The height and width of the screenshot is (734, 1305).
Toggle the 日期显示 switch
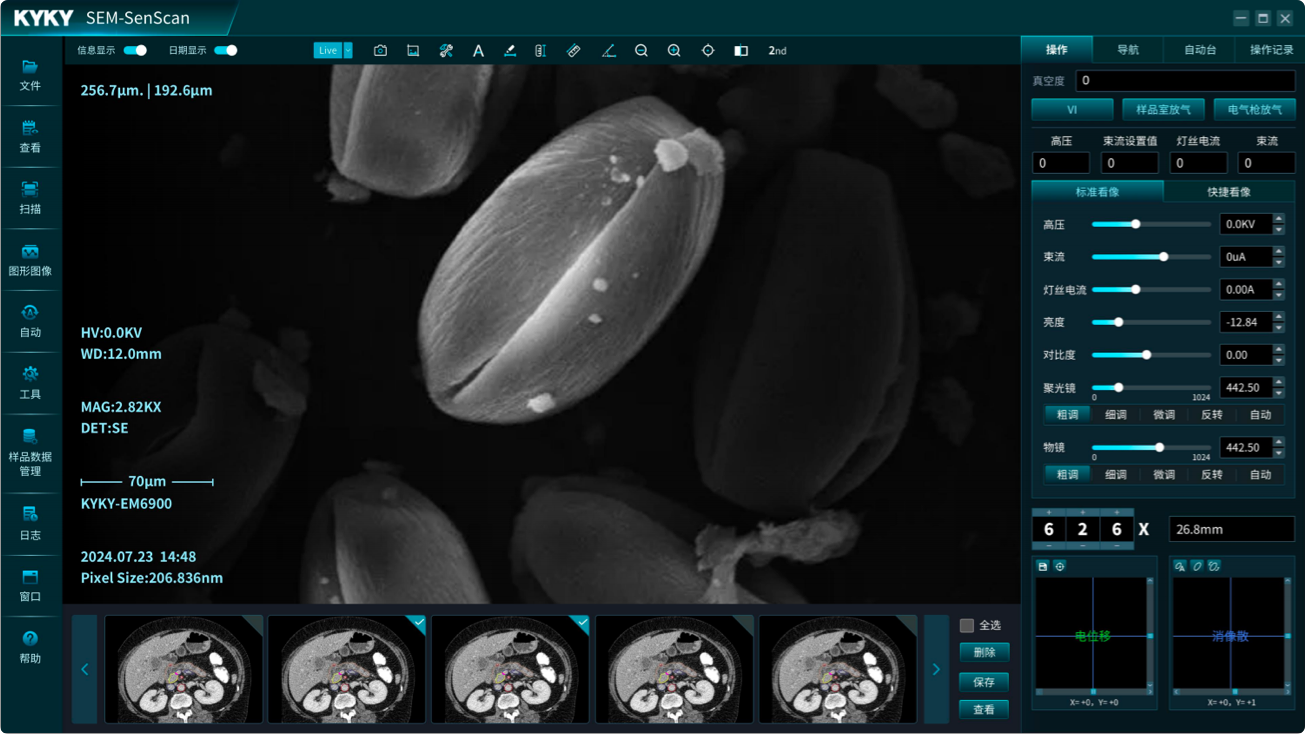226,50
